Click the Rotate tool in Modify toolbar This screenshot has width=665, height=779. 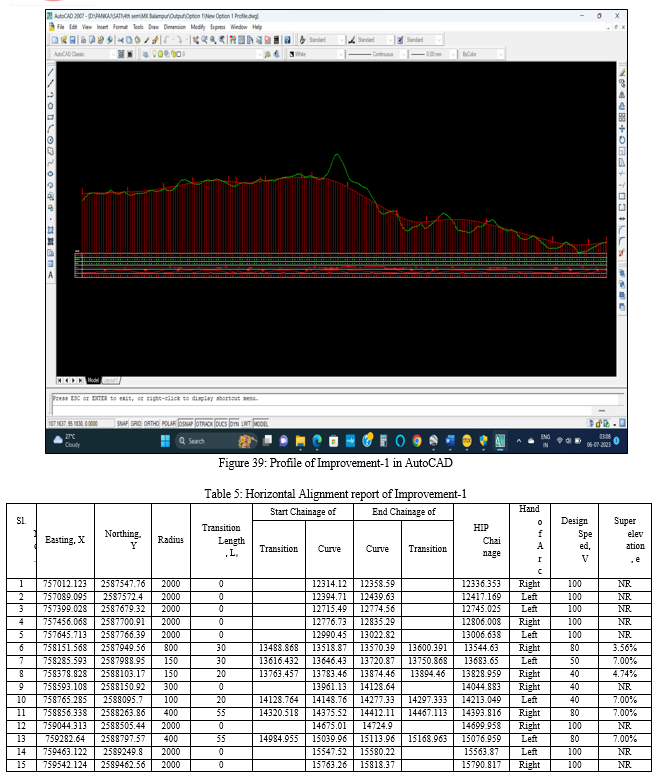click(x=622, y=140)
